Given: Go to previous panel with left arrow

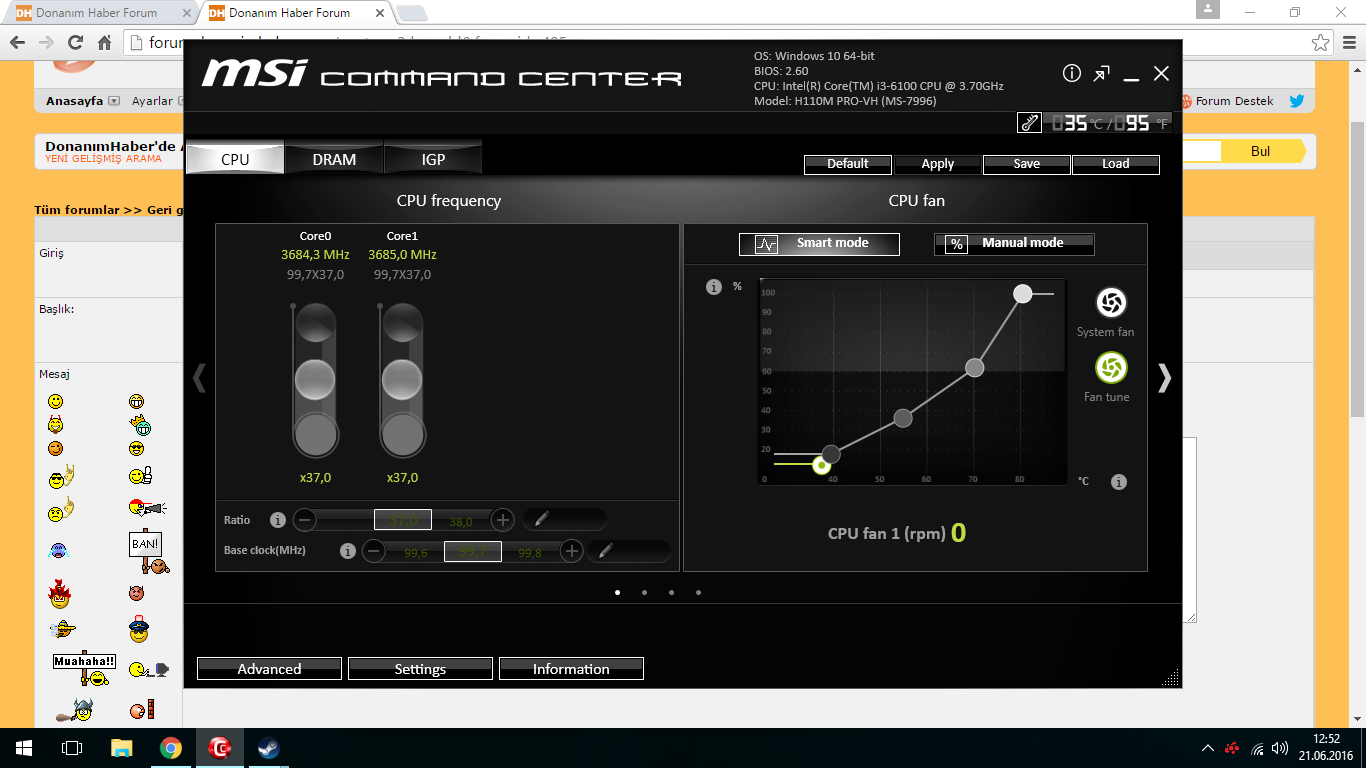Looking at the screenshot, I should click(x=199, y=377).
